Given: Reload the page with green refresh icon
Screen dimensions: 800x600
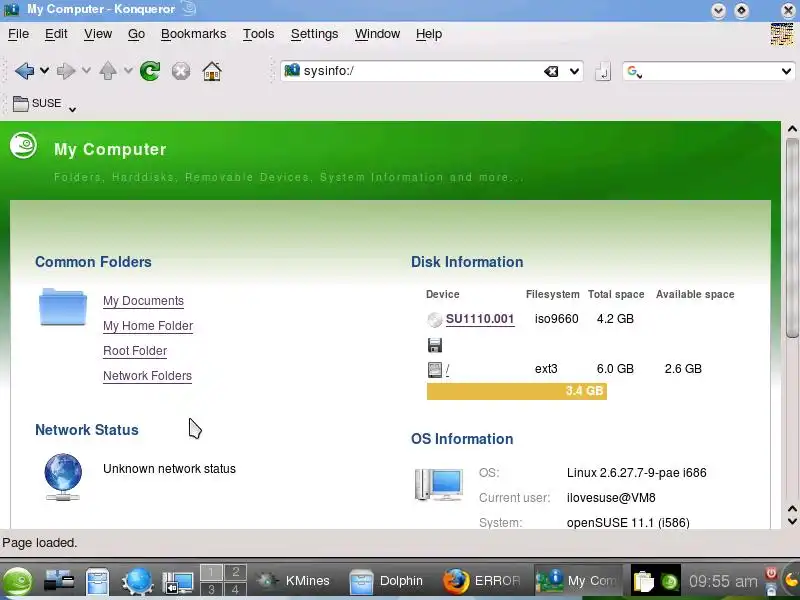Looking at the screenshot, I should 150,71.
